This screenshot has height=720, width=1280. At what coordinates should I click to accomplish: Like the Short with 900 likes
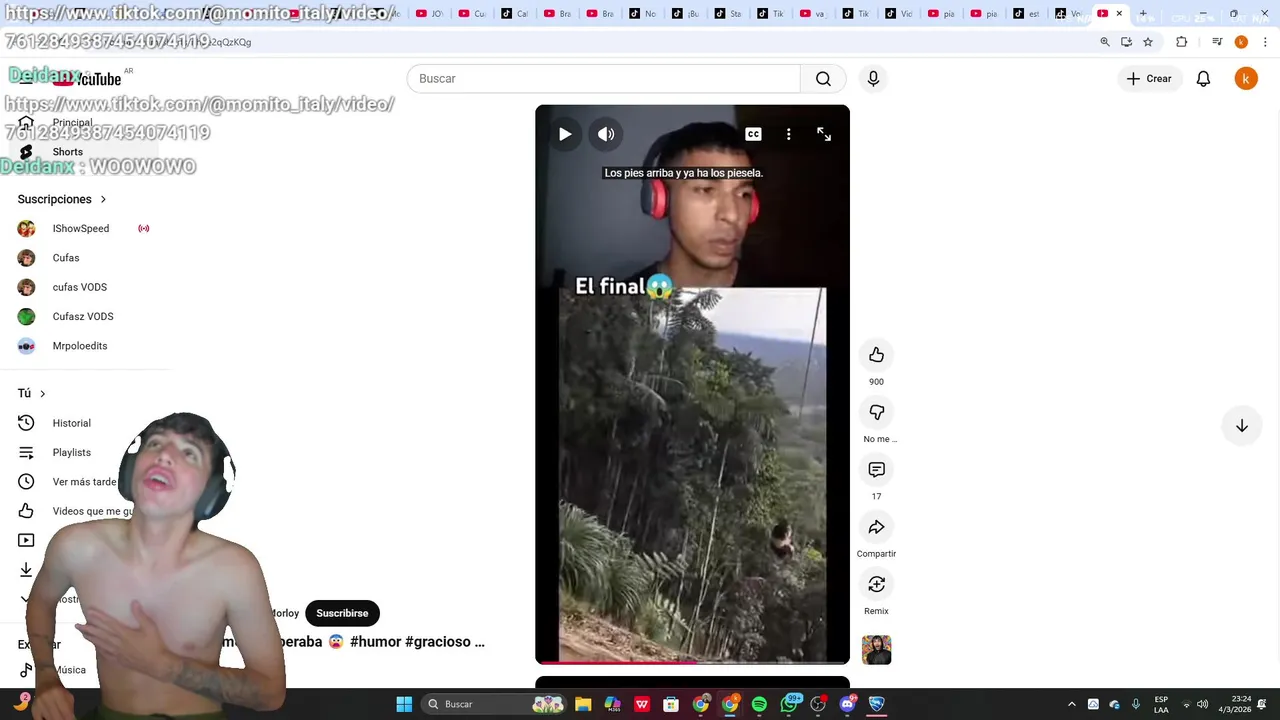[x=876, y=355]
